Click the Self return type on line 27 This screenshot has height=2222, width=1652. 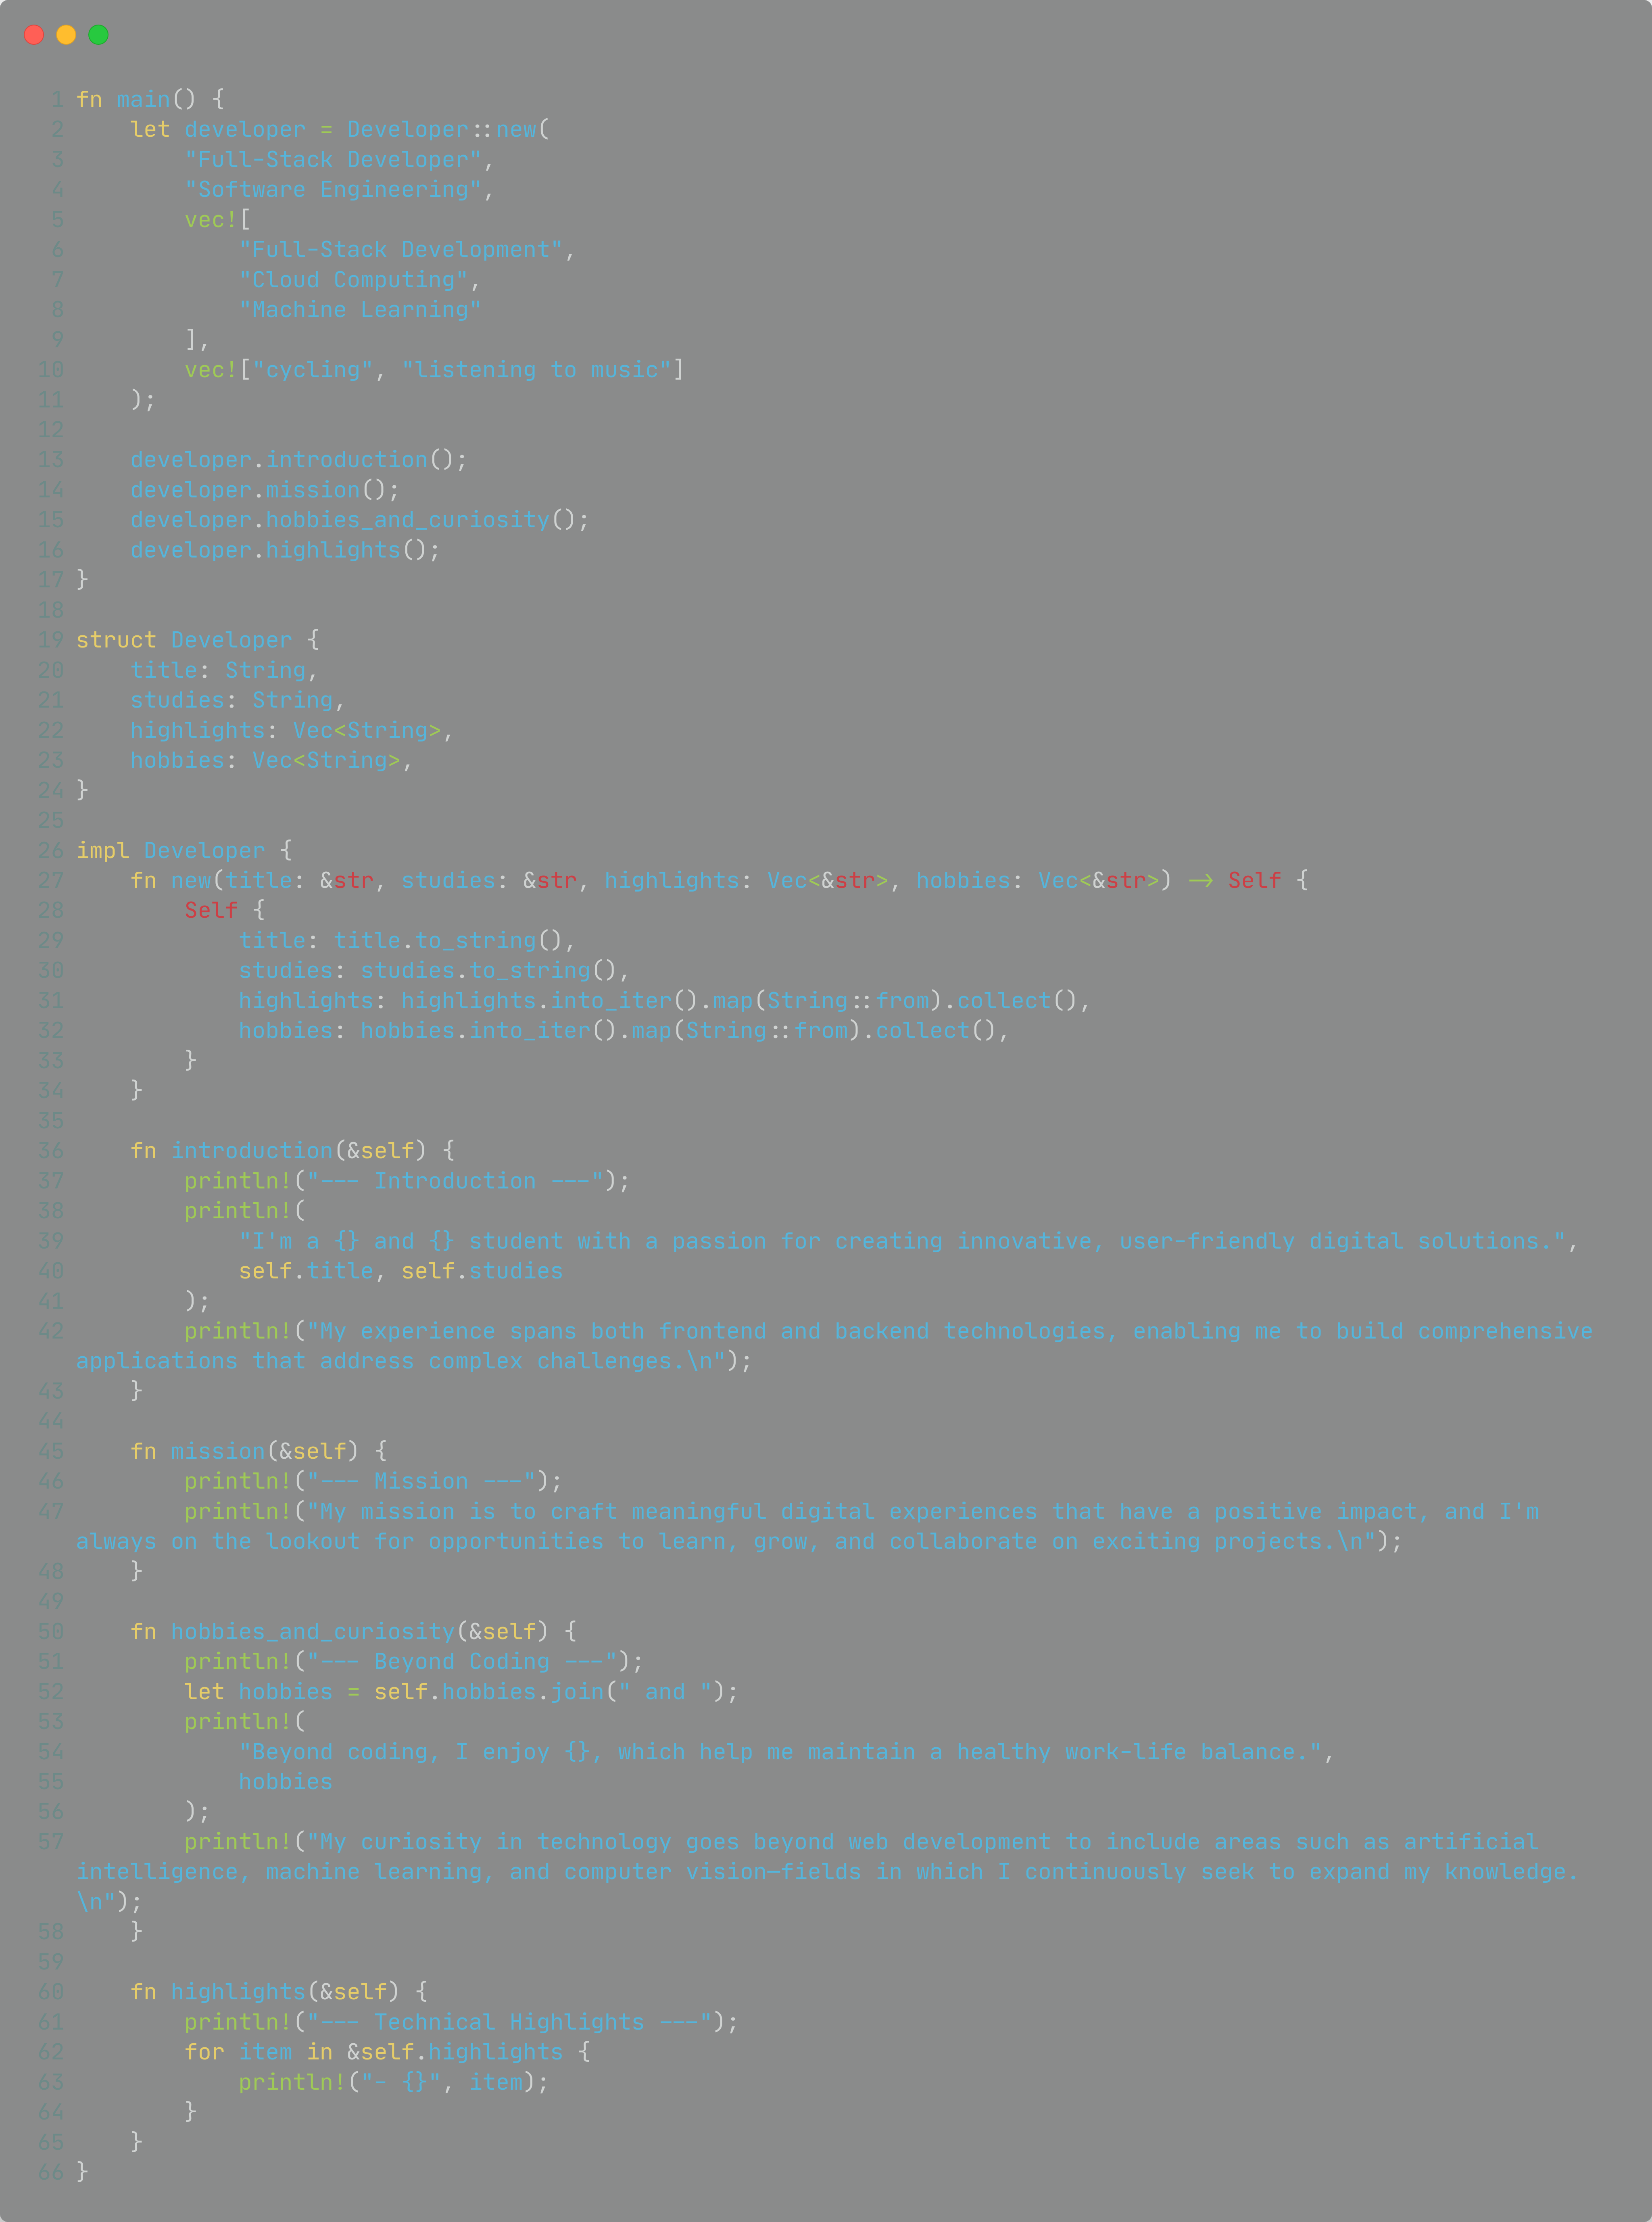(1254, 880)
